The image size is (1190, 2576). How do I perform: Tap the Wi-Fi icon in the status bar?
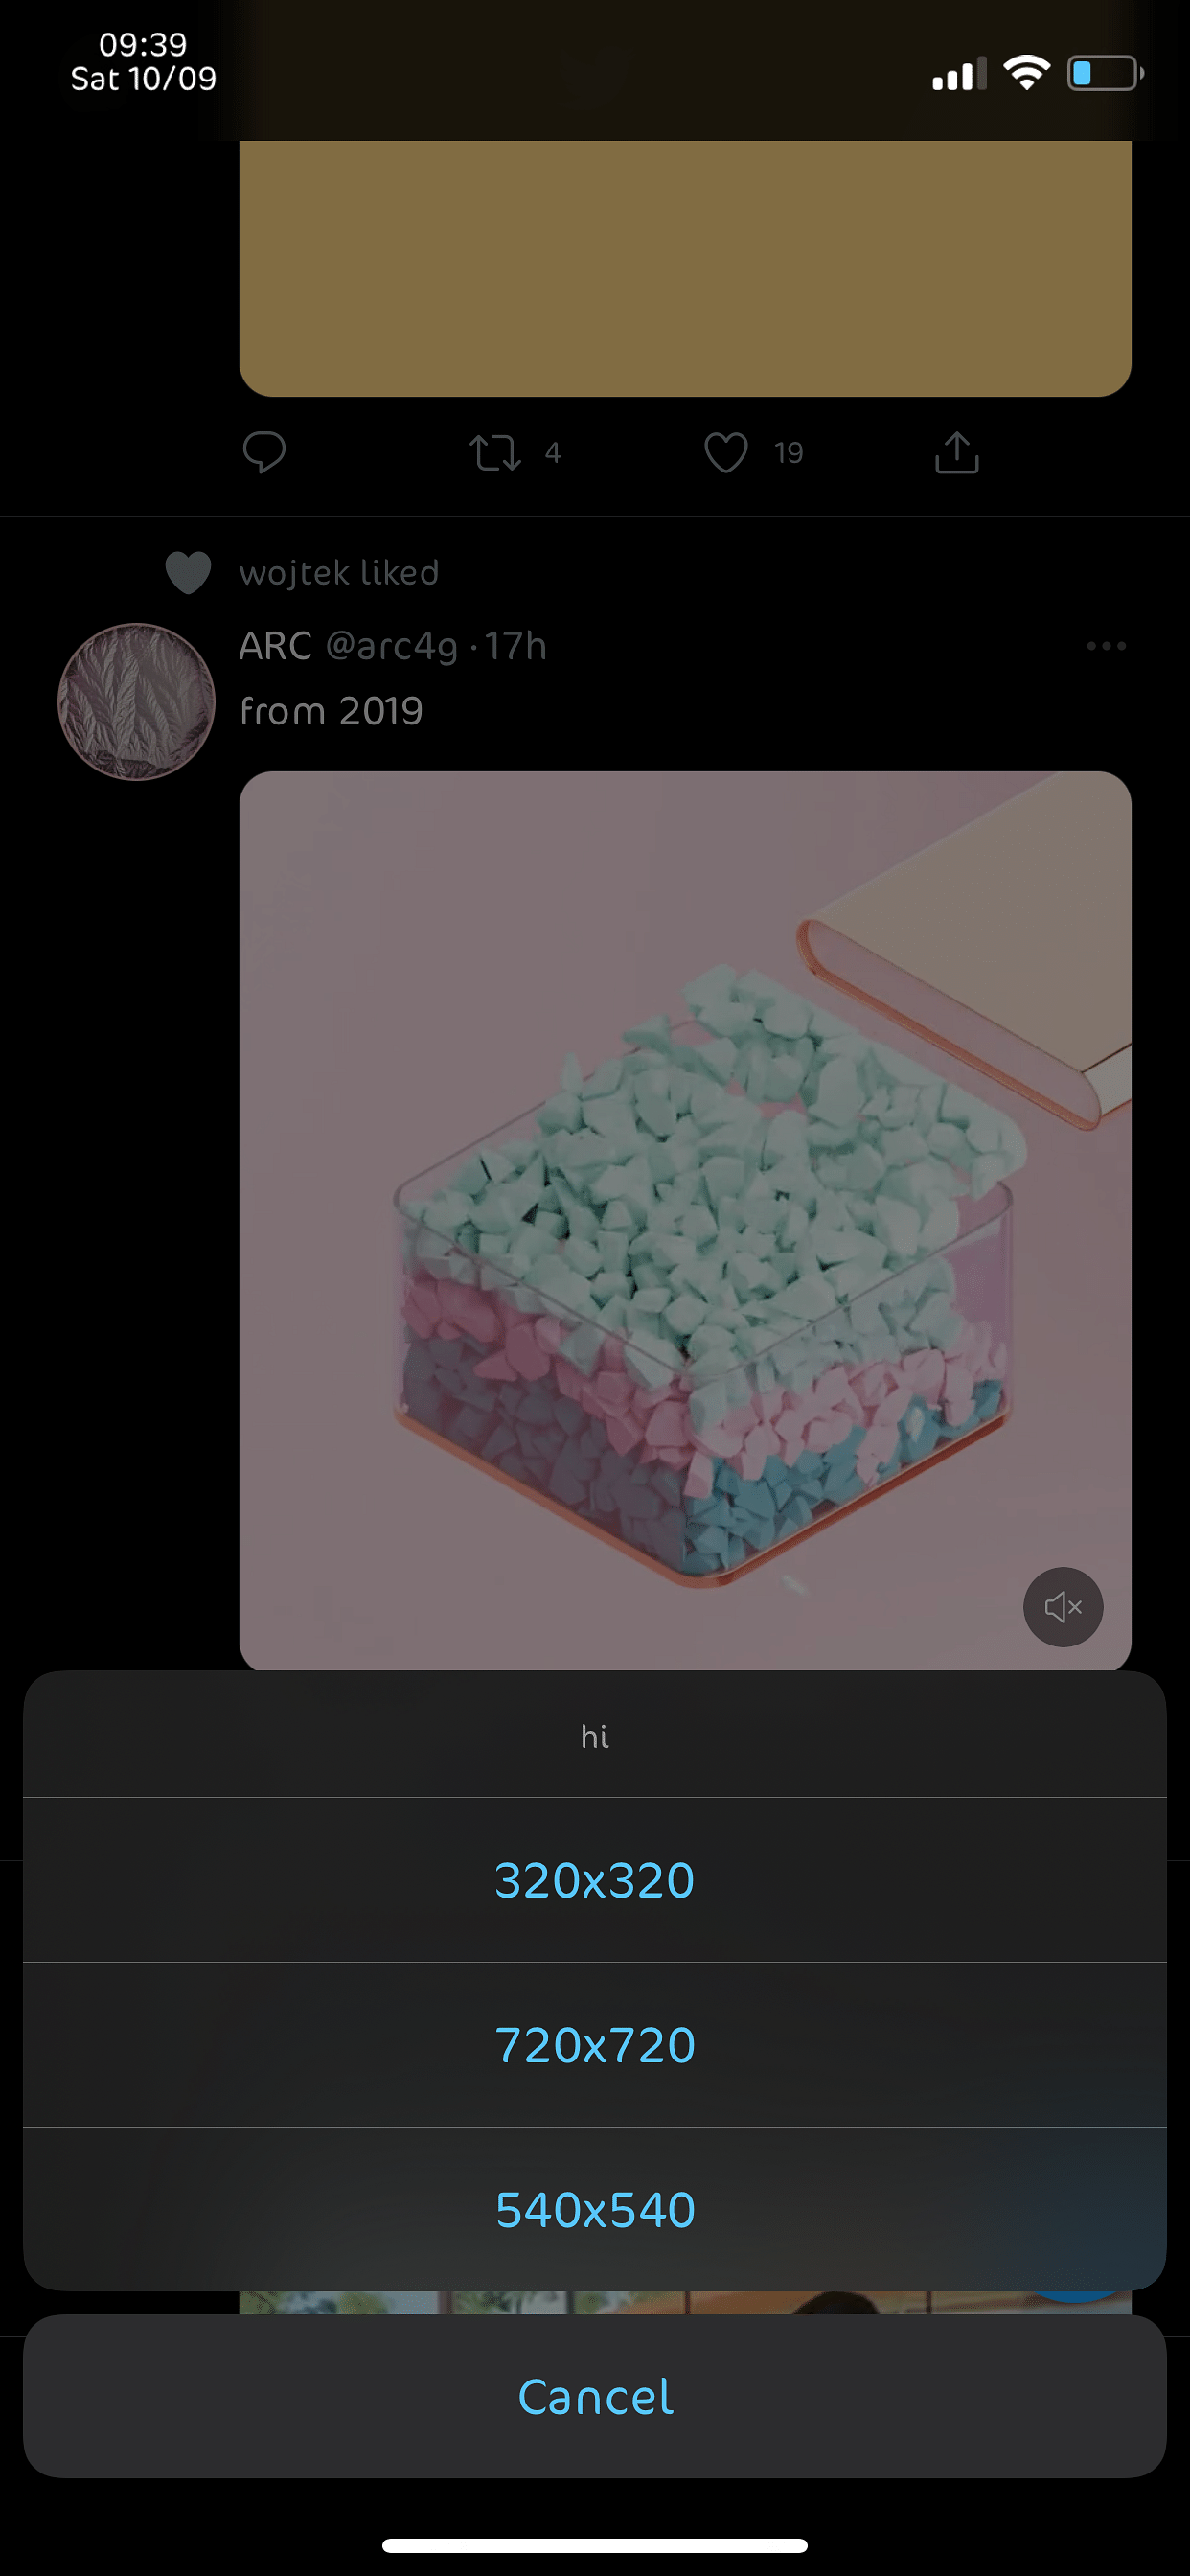1027,72
